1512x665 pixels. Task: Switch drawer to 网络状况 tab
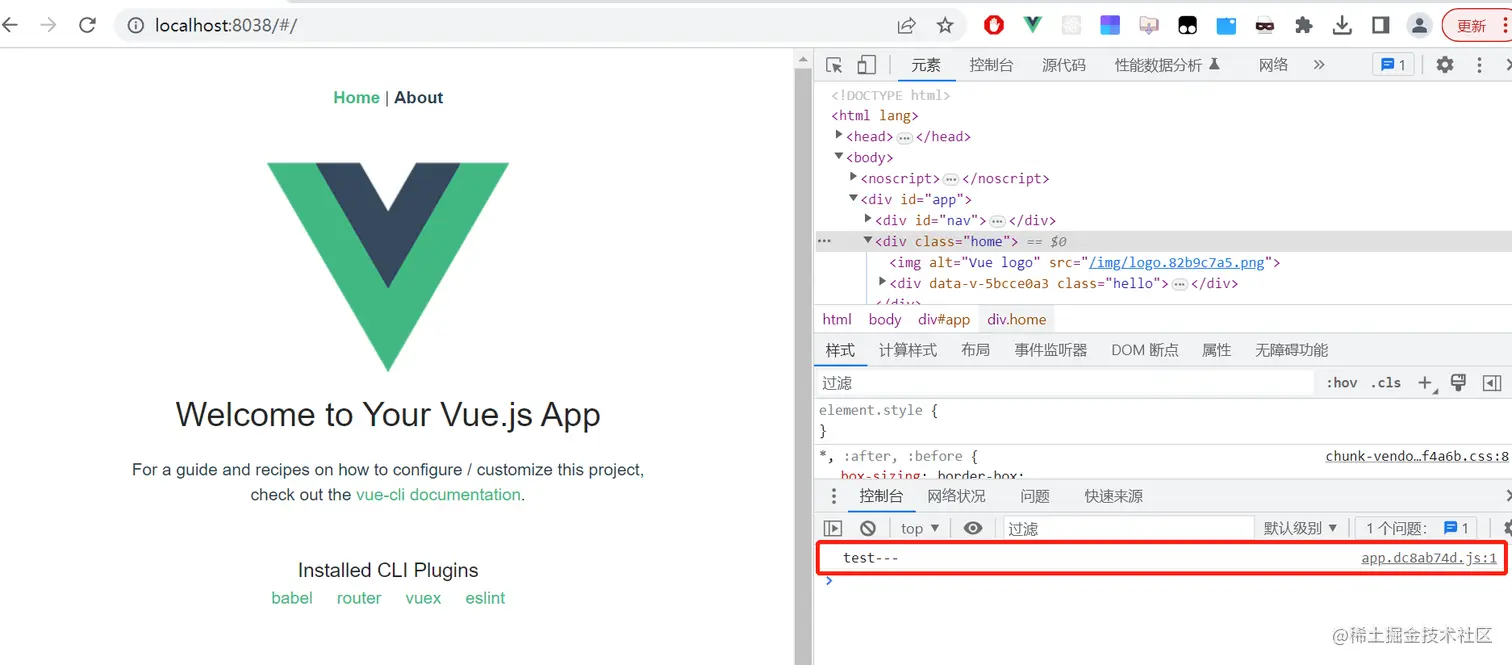(x=956, y=496)
